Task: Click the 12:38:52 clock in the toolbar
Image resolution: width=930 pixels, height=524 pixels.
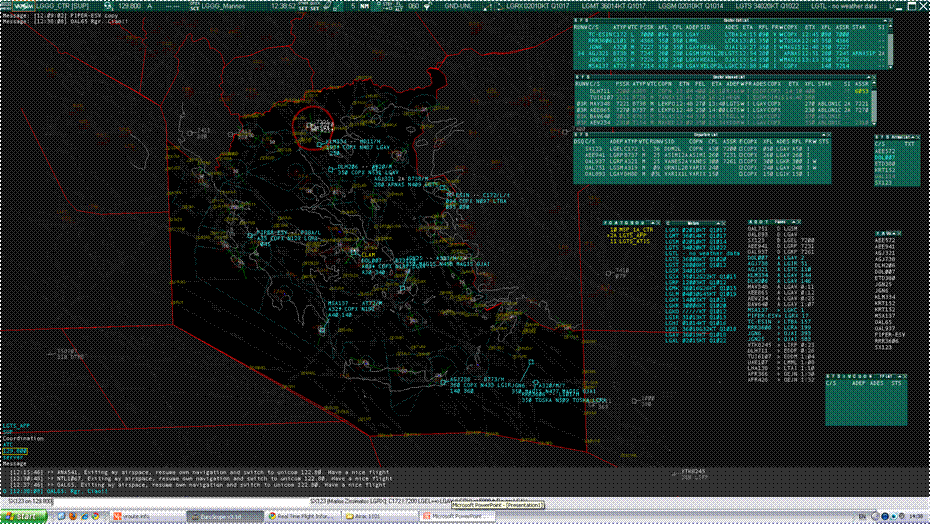Action: coord(283,6)
